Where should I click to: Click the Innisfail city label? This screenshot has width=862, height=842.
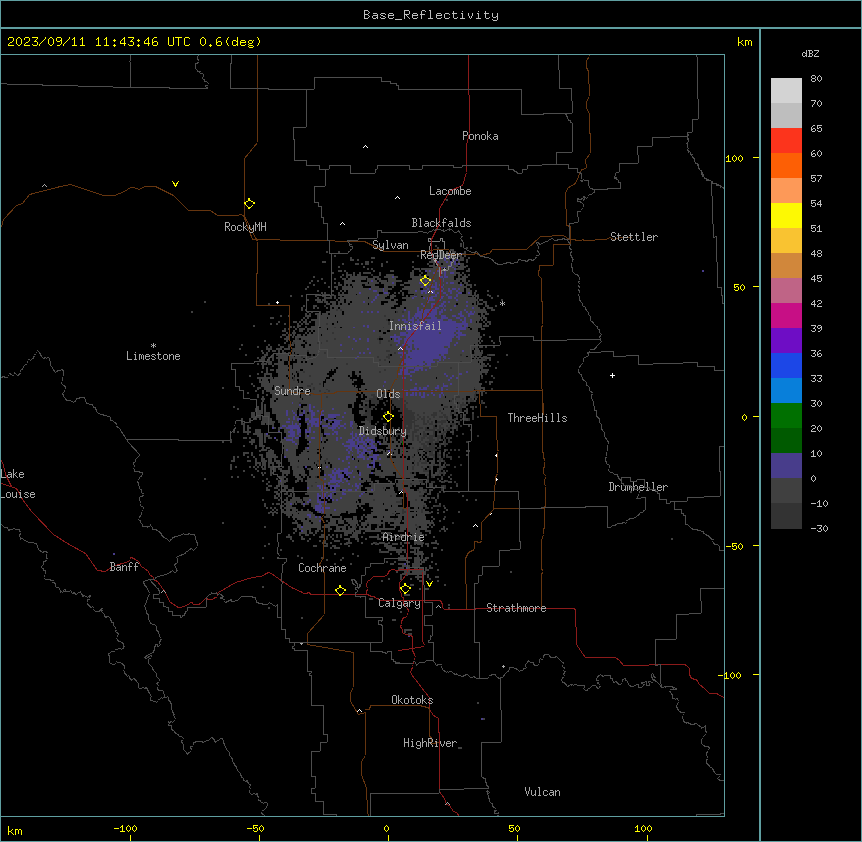coord(415,326)
